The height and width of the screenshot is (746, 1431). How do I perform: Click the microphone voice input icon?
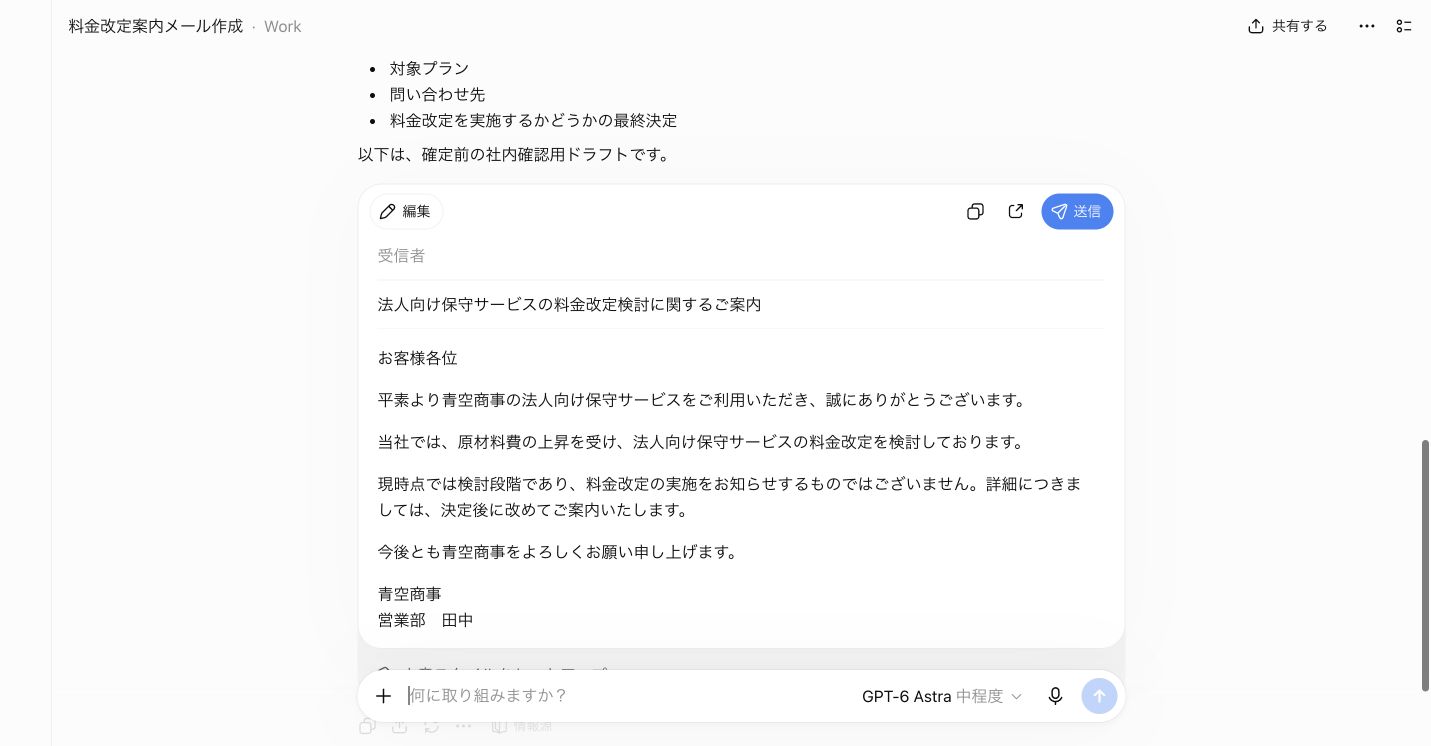1055,696
